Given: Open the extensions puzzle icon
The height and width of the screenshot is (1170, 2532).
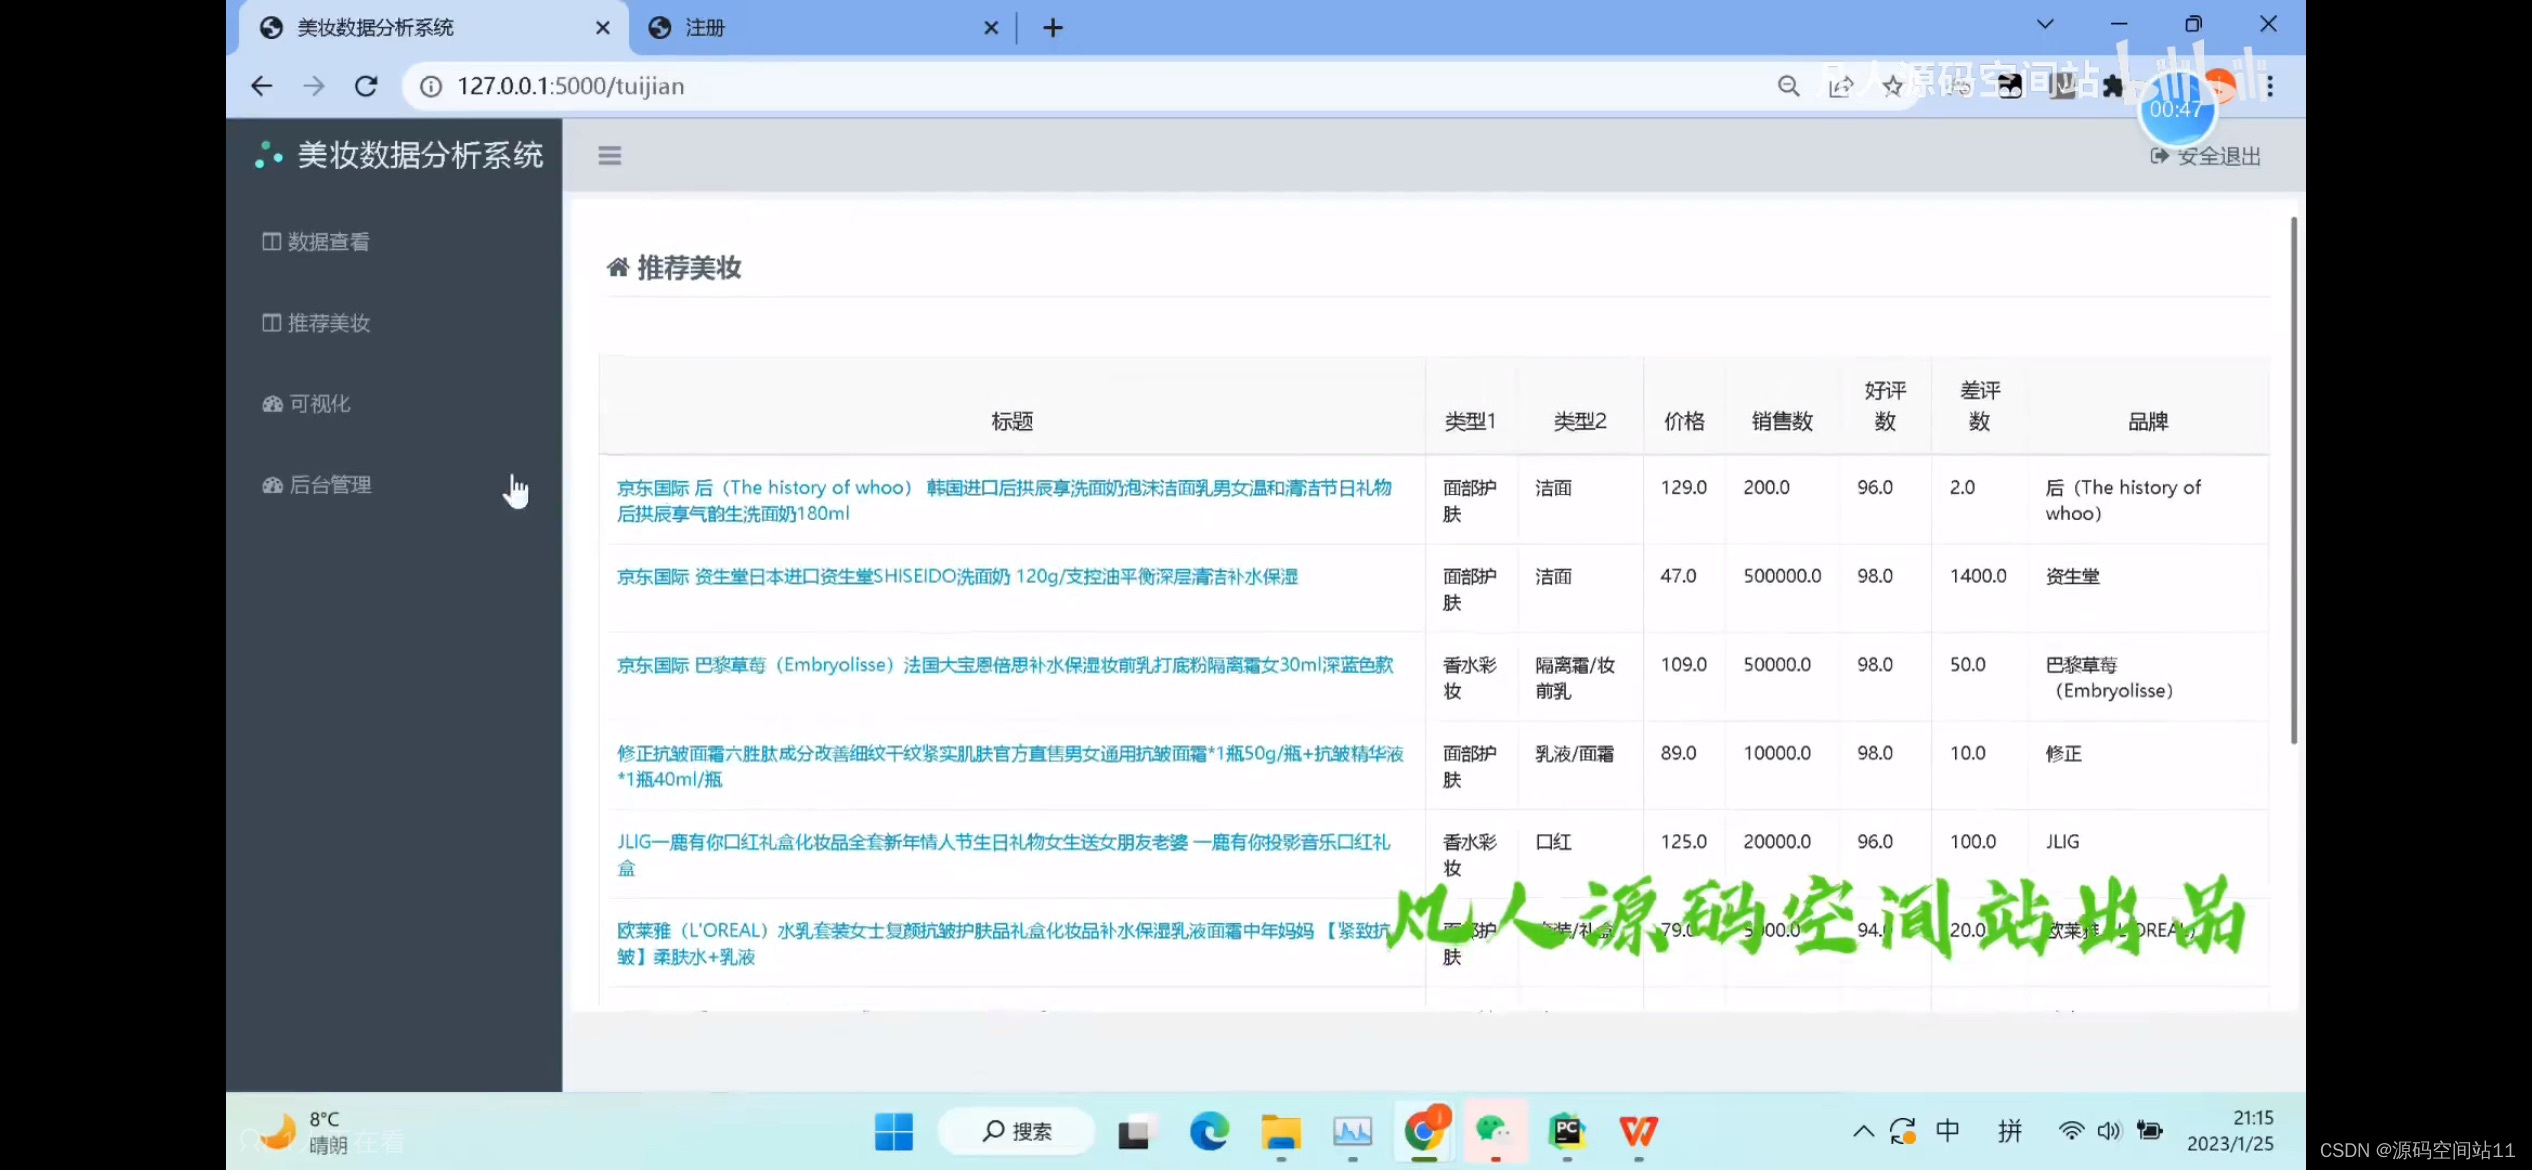Looking at the screenshot, I should pyautogui.click(x=2112, y=87).
